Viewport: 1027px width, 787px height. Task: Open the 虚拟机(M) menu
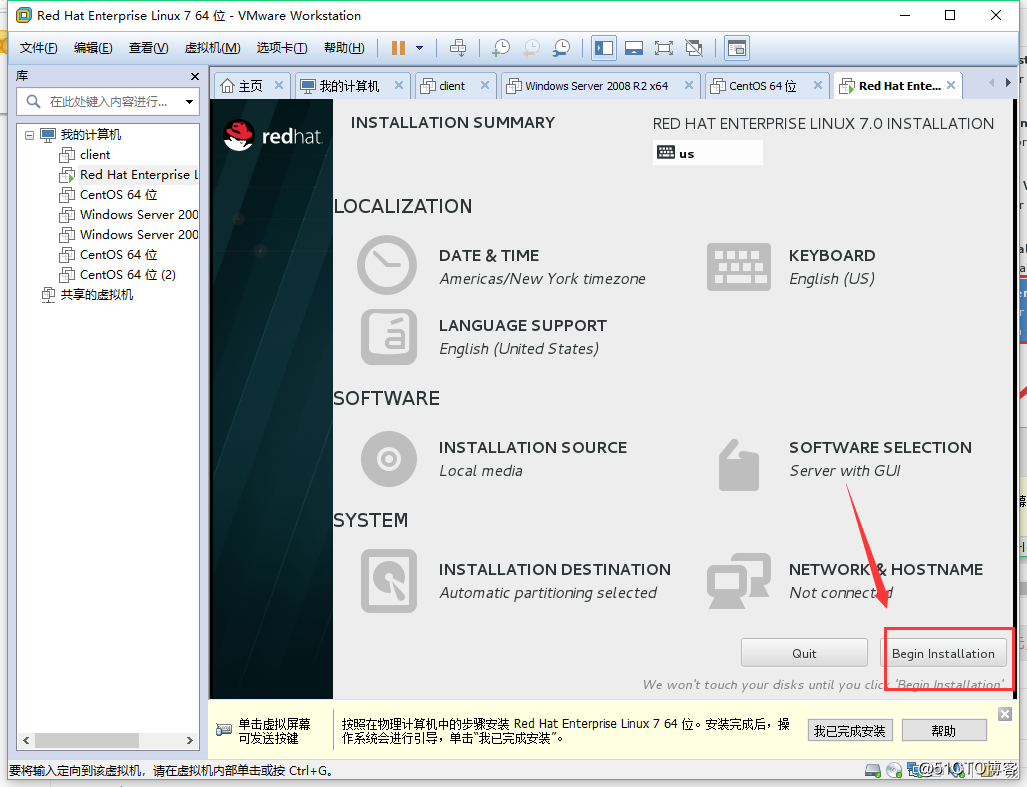[212, 48]
